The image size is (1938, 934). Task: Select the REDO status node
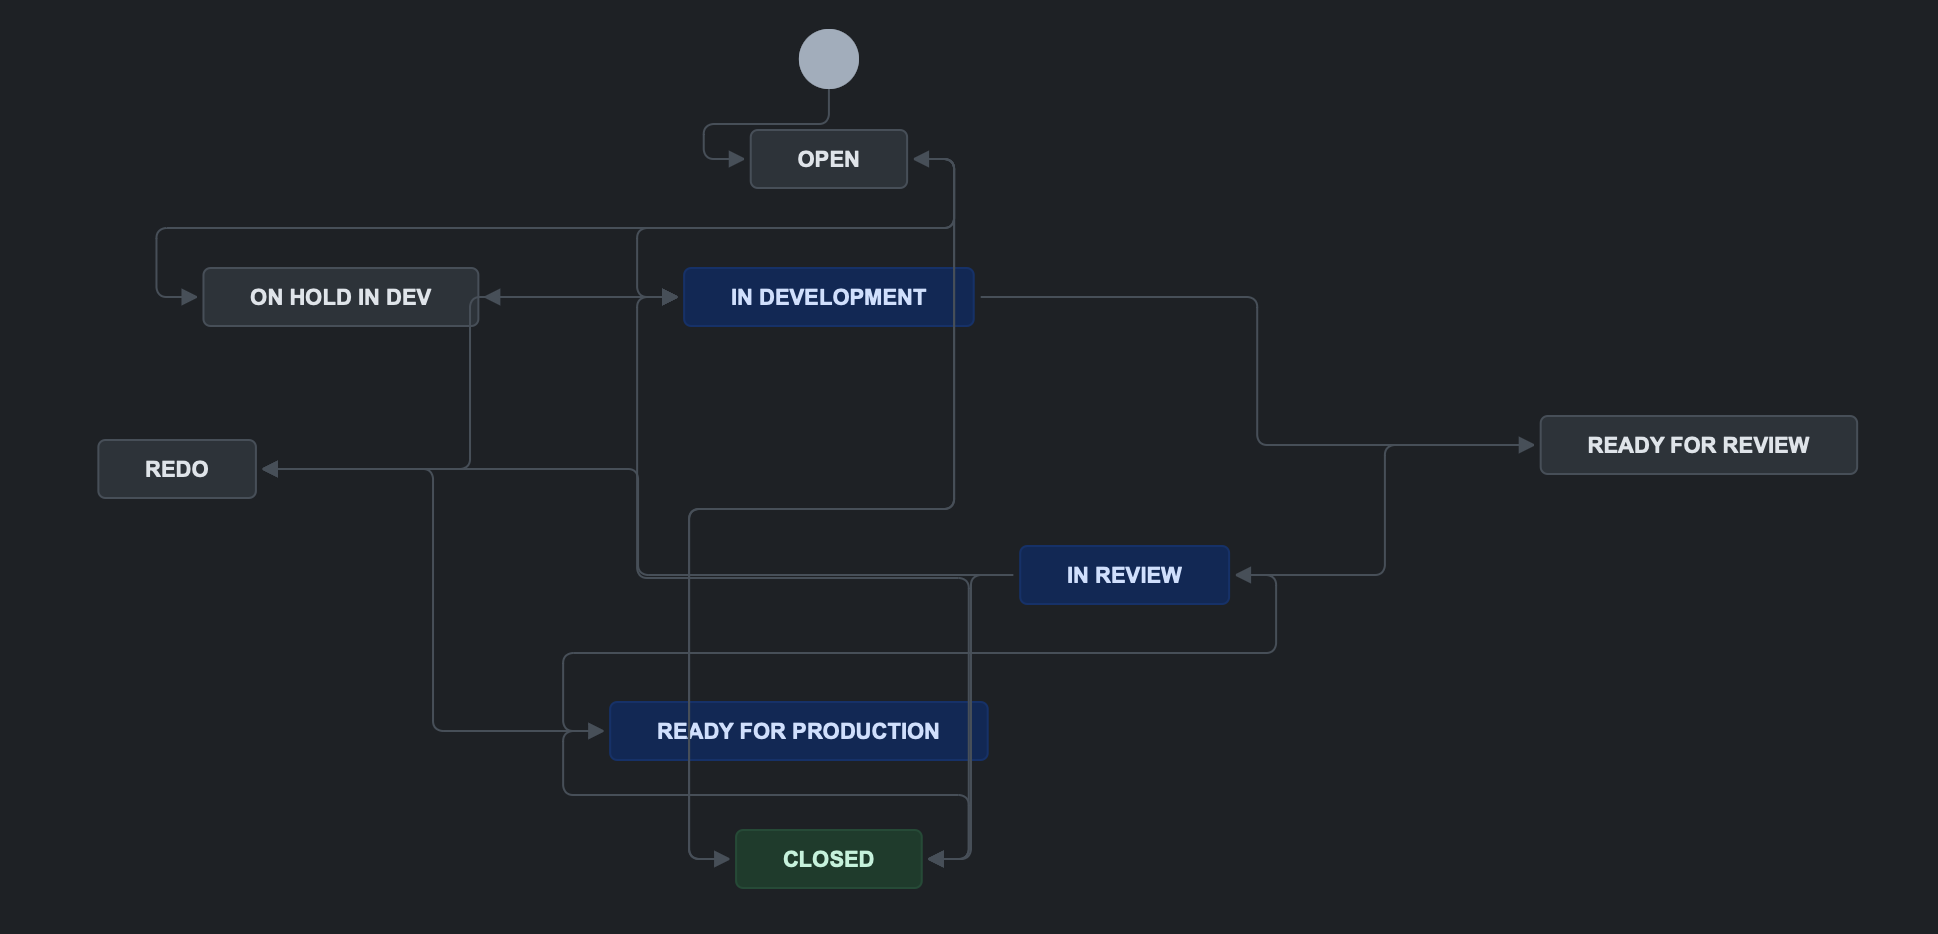pyautogui.click(x=176, y=469)
